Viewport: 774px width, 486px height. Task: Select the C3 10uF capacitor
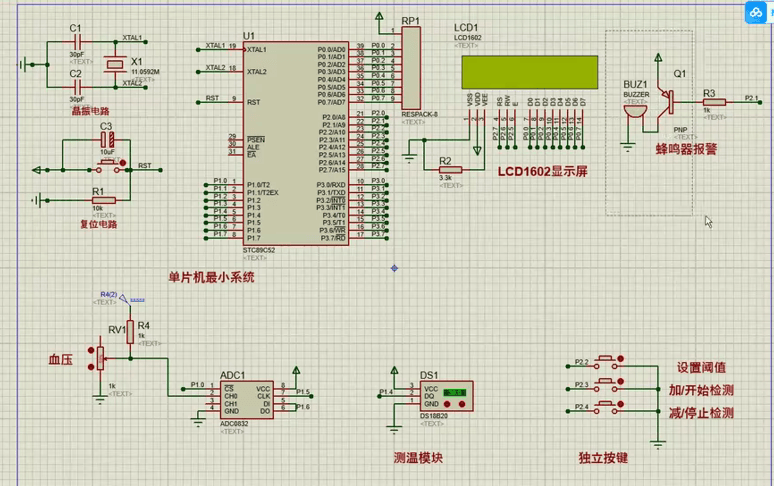pyautogui.click(x=106, y=140)
